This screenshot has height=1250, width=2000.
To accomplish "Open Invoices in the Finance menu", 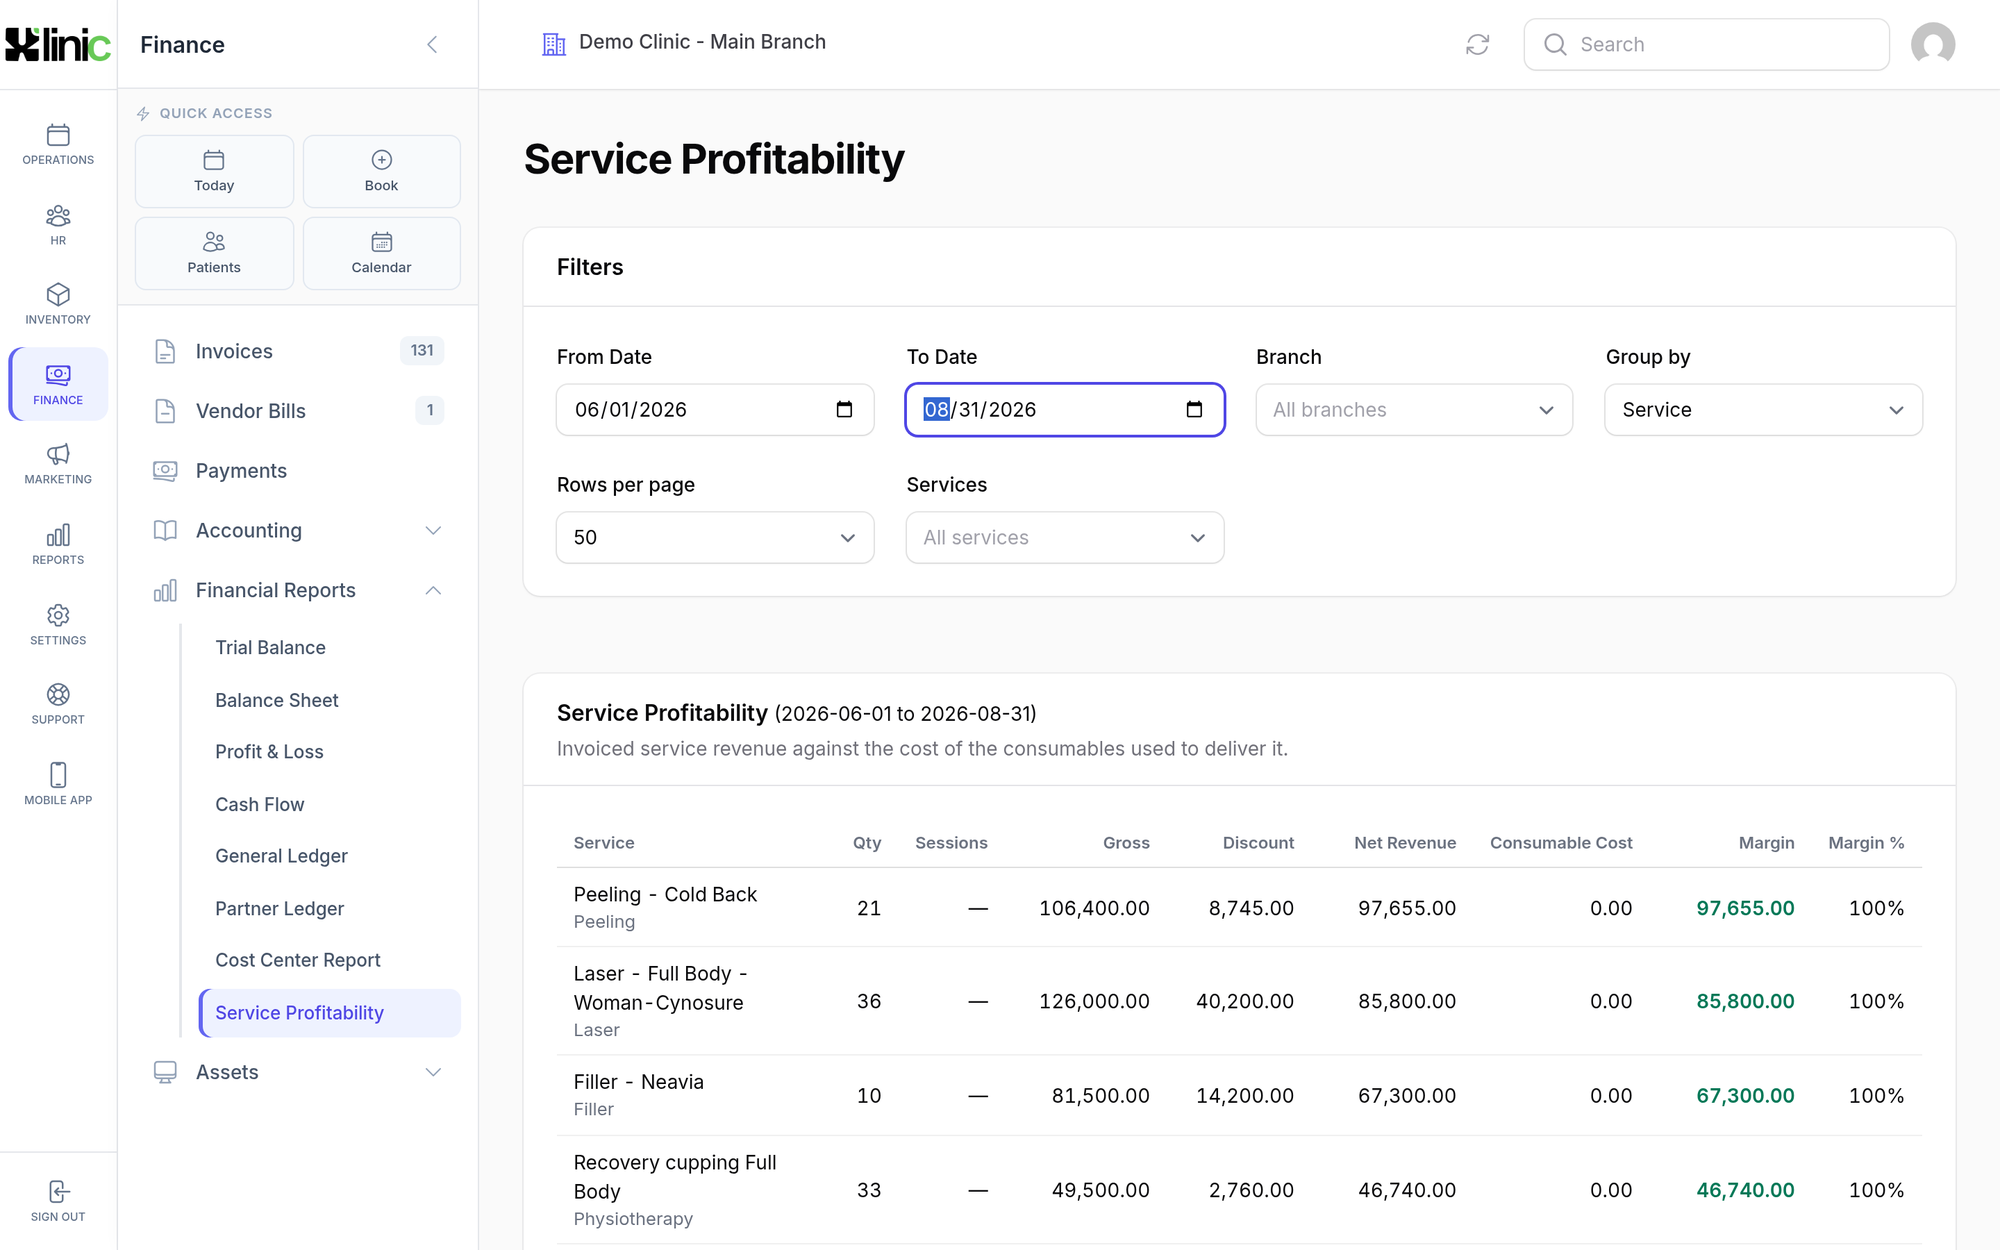I will click(x=298, y=351).
